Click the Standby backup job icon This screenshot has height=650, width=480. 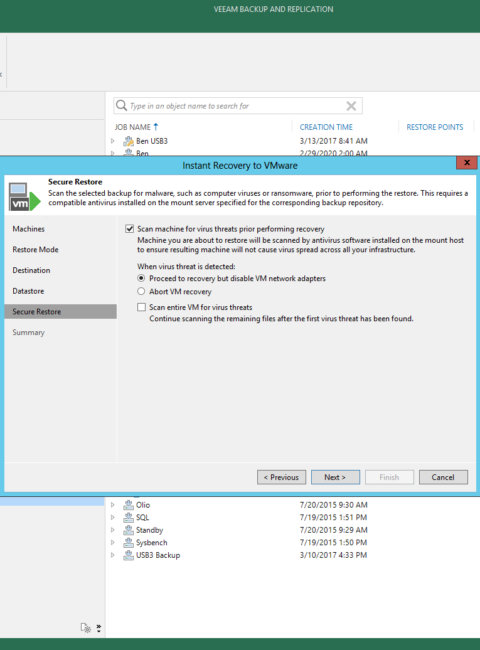[128, 530]
